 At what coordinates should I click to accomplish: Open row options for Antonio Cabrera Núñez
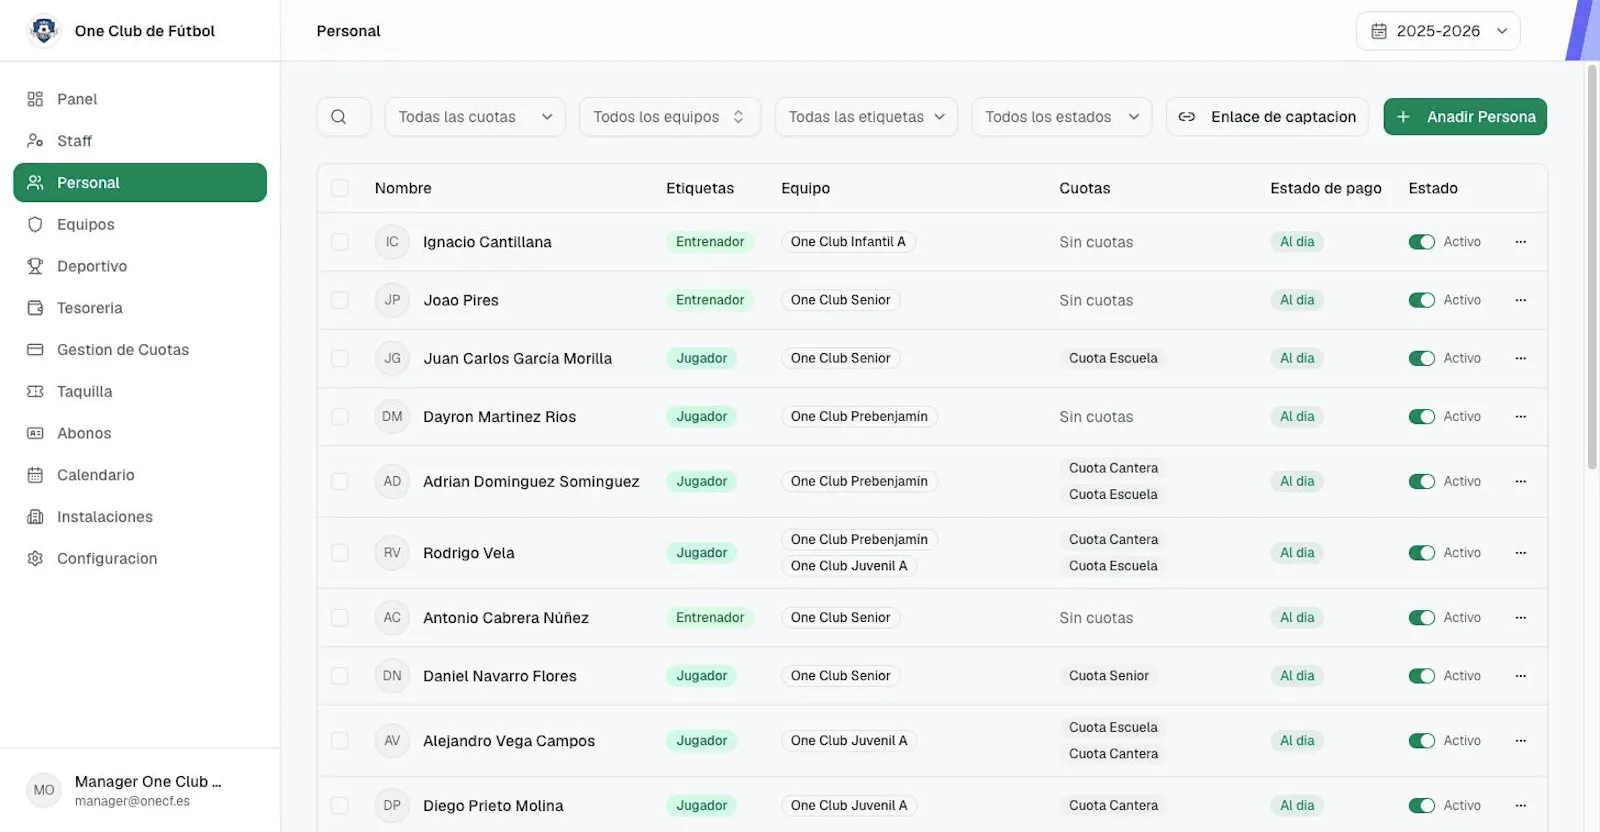click(x=1520, y=618)
